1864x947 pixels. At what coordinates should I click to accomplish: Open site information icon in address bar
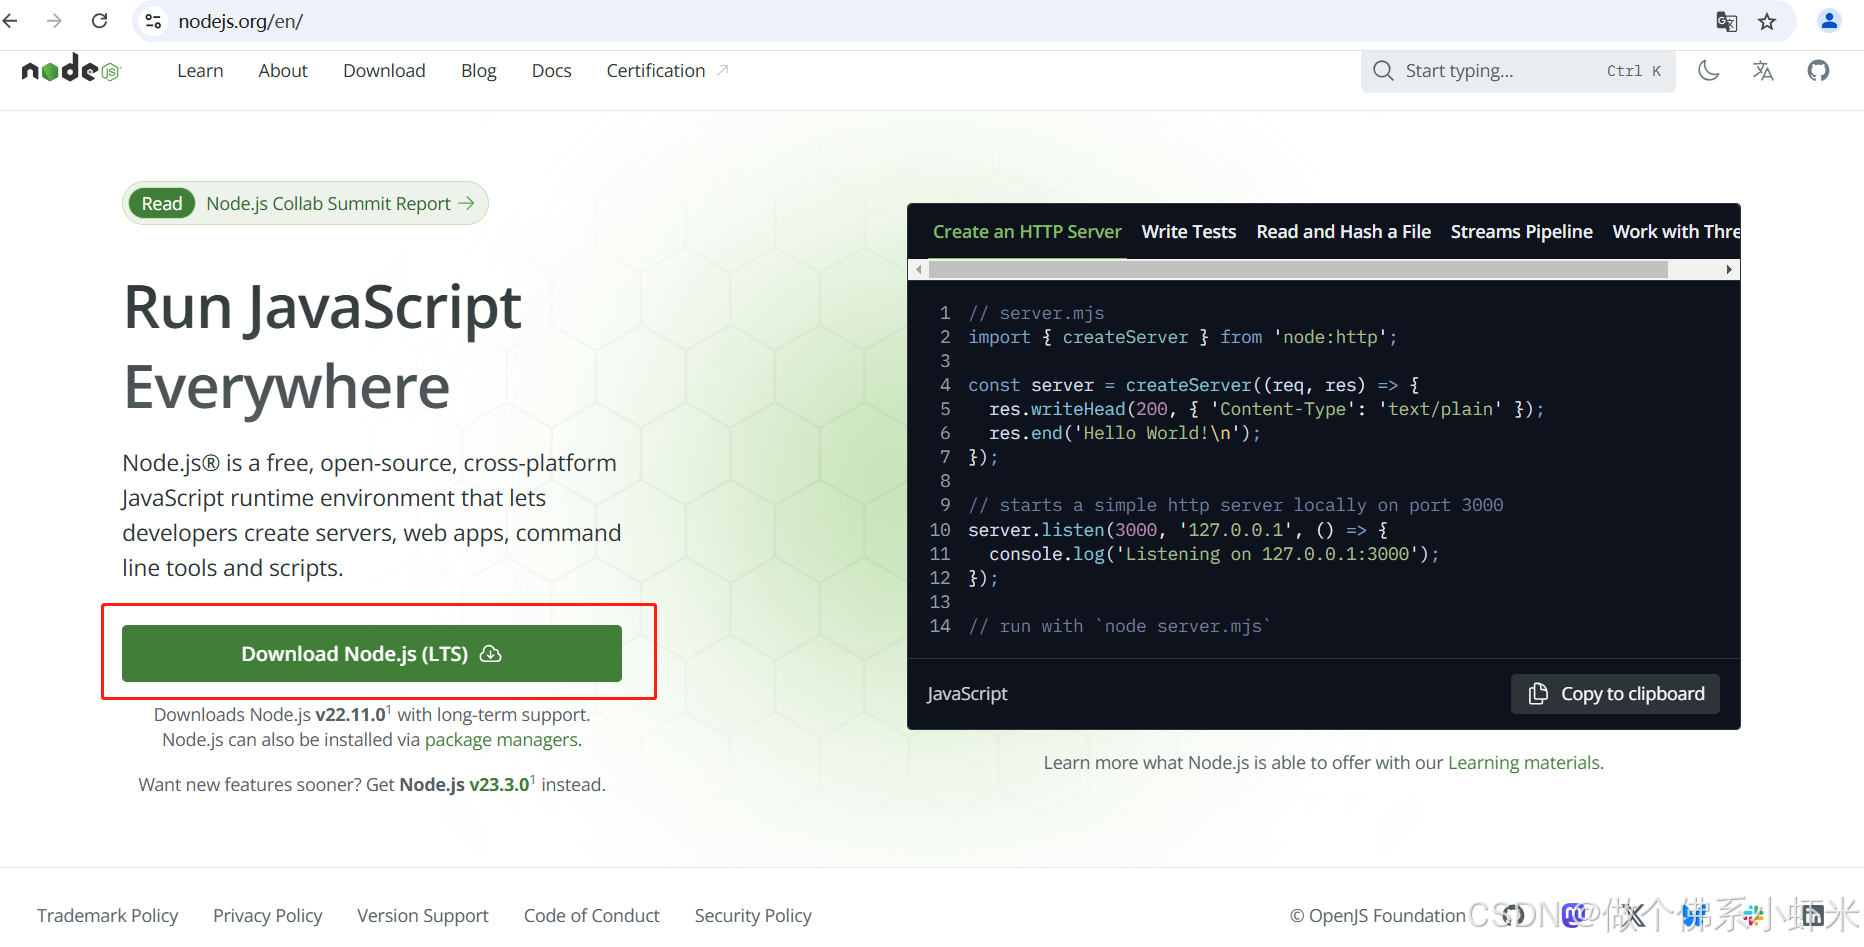153,21
